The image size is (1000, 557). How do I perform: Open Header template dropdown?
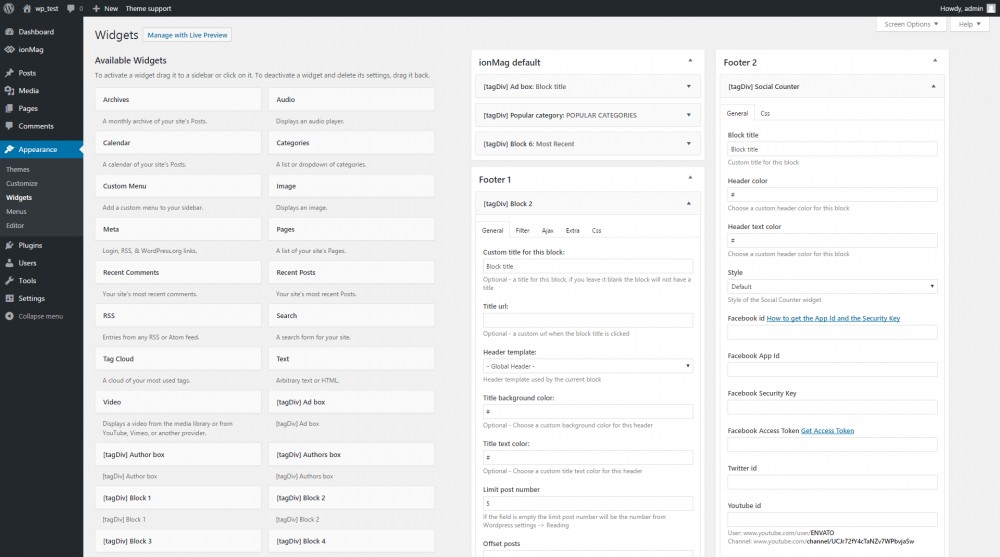pos(588,366)
